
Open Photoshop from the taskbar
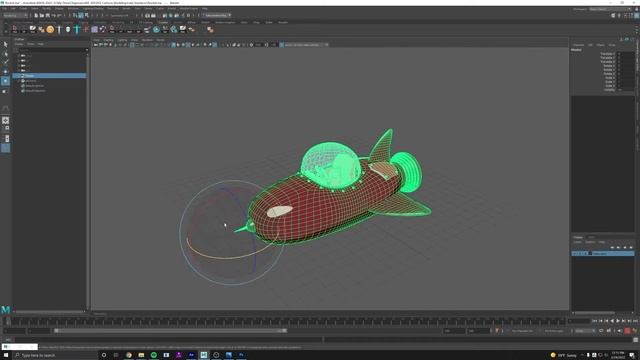(241, 355)
